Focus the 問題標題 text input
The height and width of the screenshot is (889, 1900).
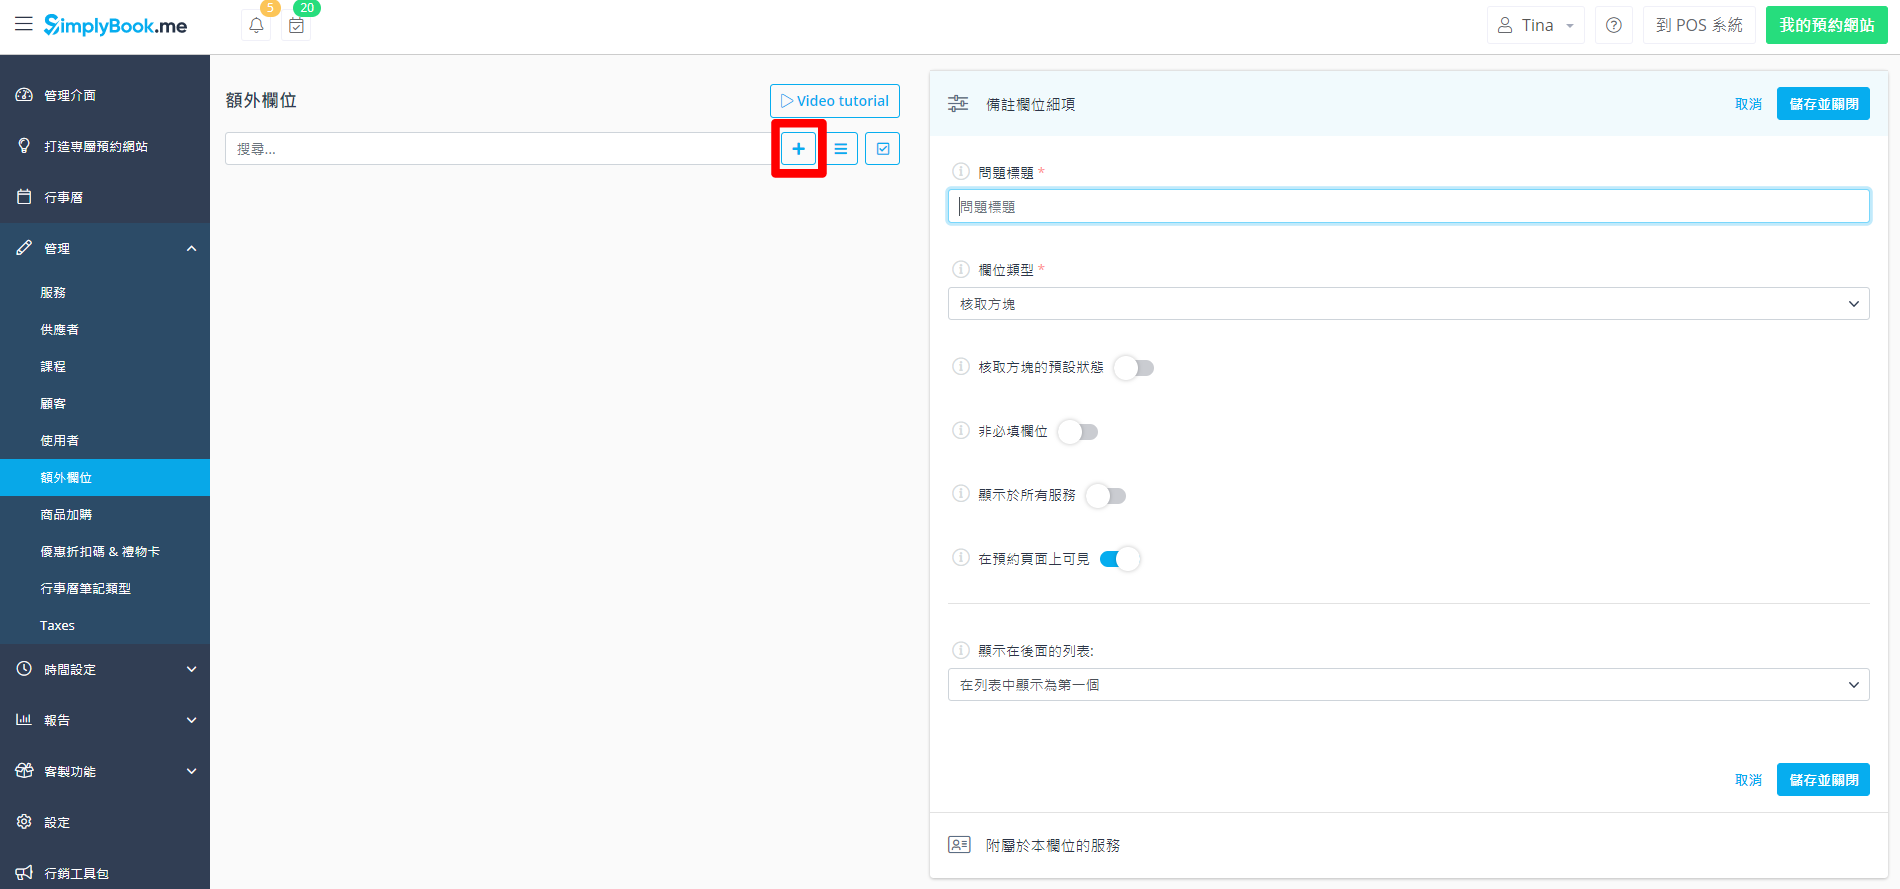point(1408,207)
